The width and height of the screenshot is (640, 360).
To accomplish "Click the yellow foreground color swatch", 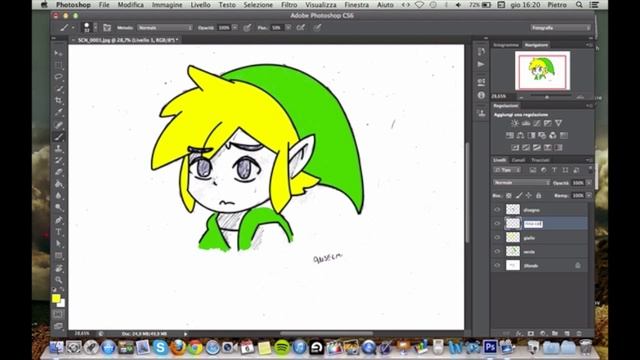I will (56, 298).
